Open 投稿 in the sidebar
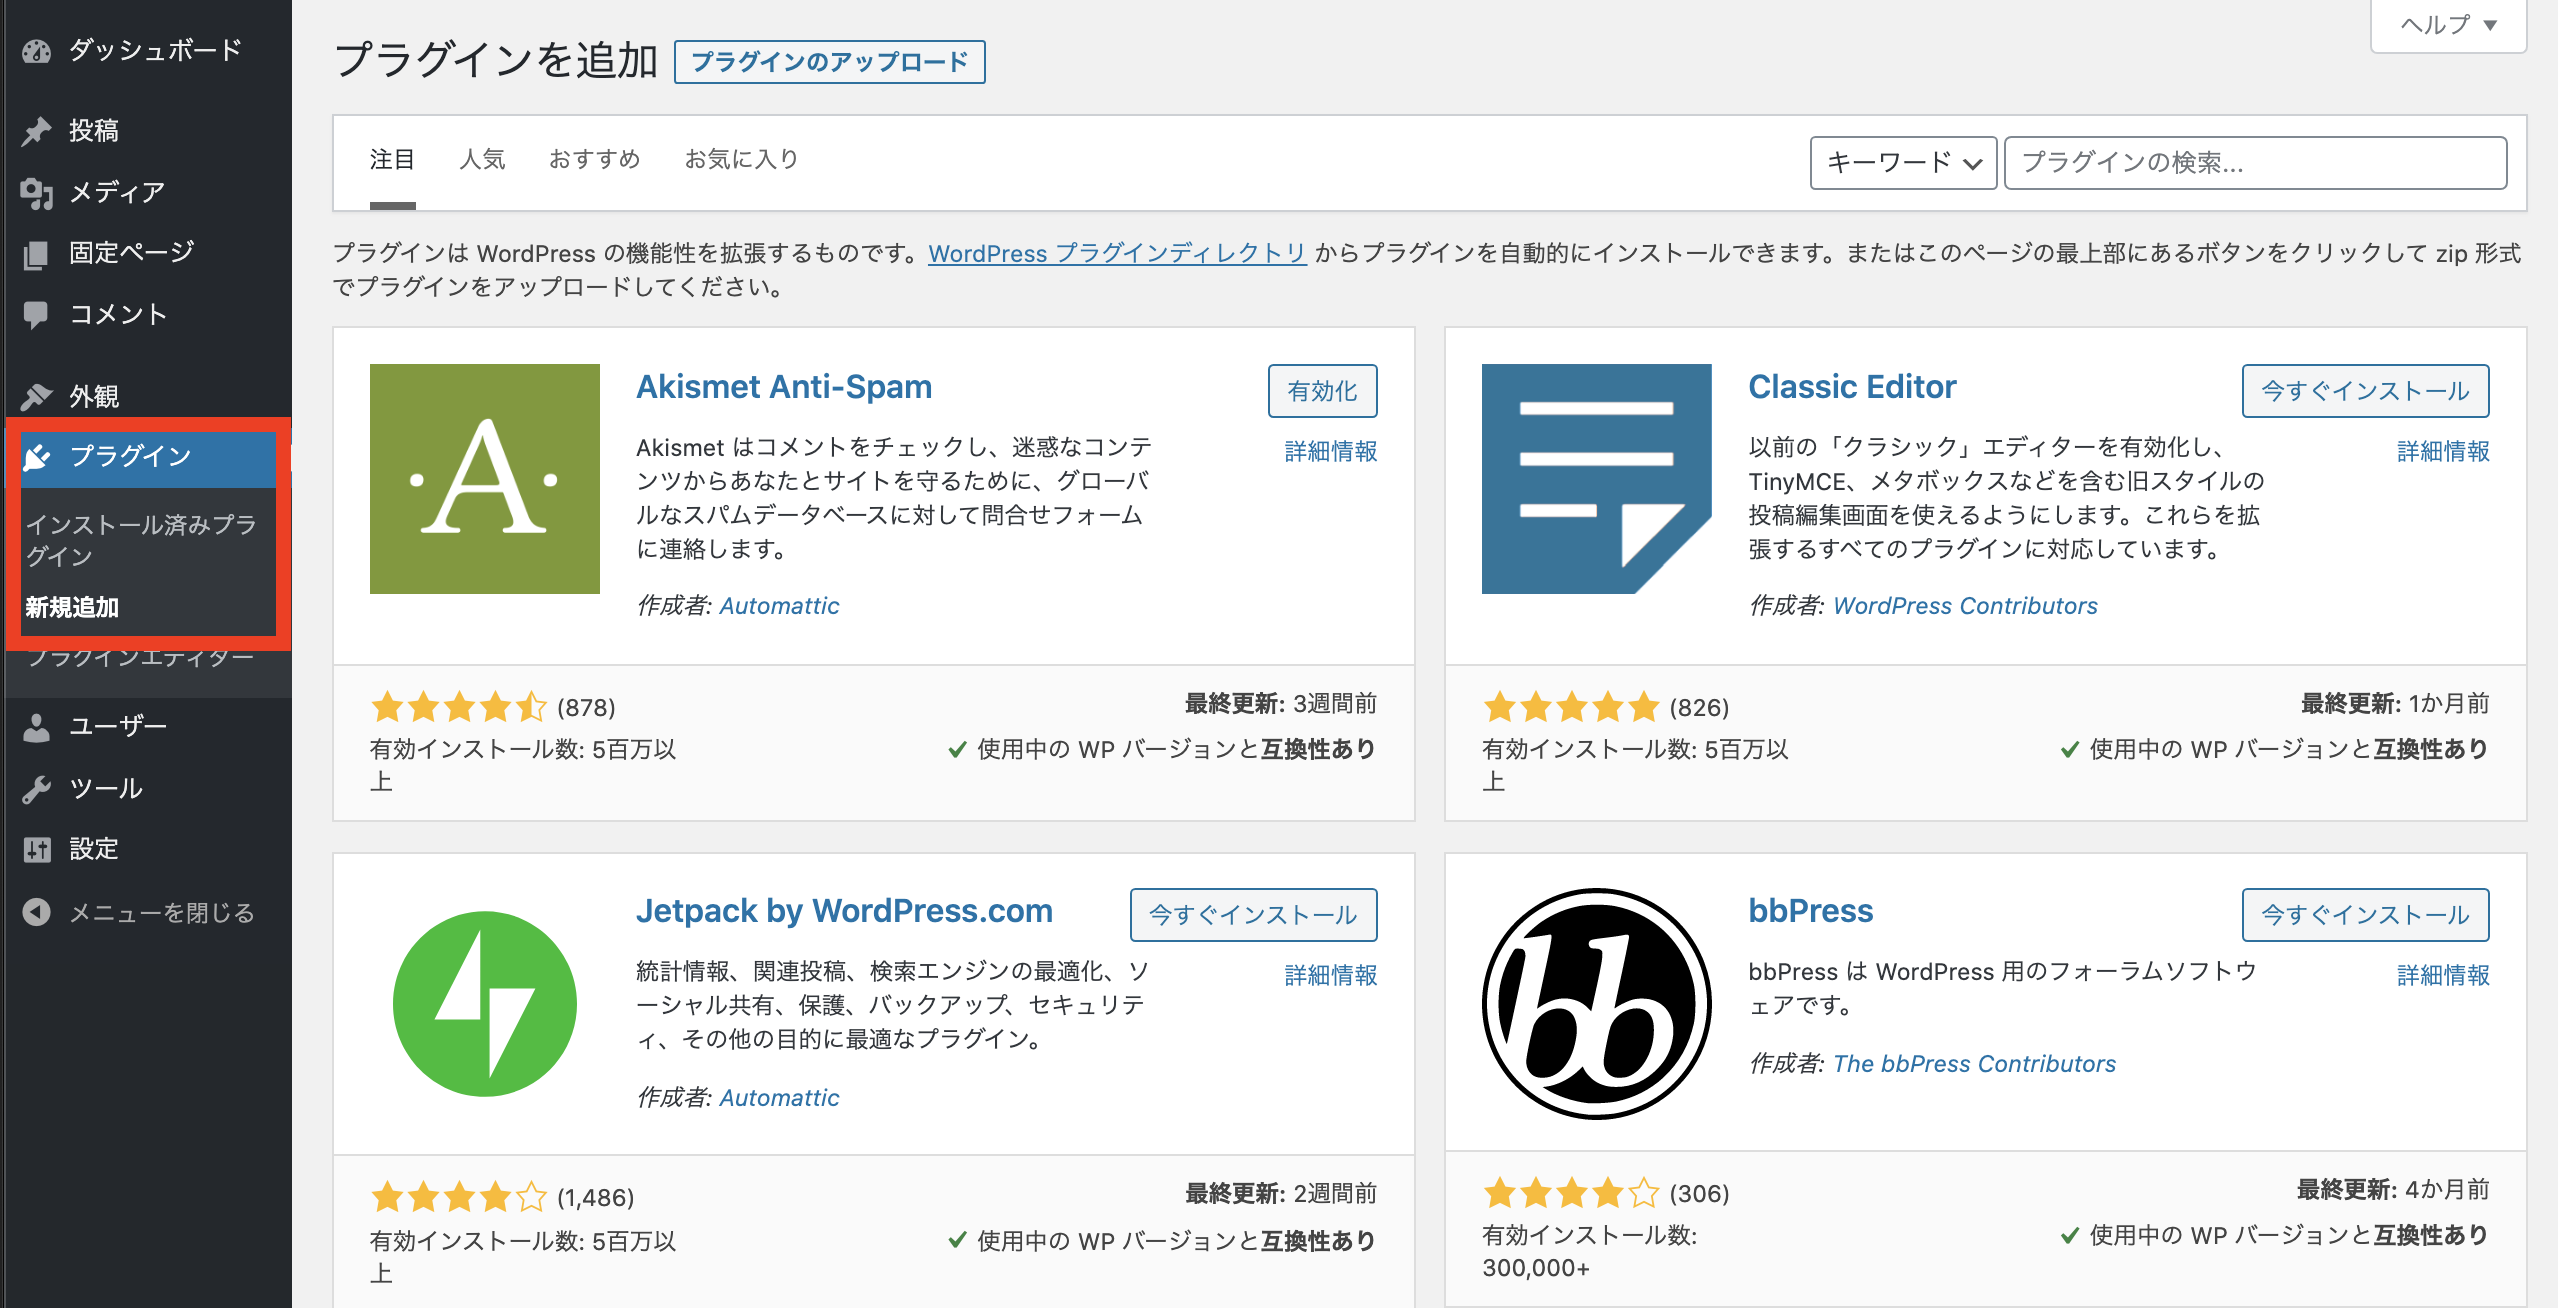Viewport: 2558px width, 1308px height. point(148,131)
